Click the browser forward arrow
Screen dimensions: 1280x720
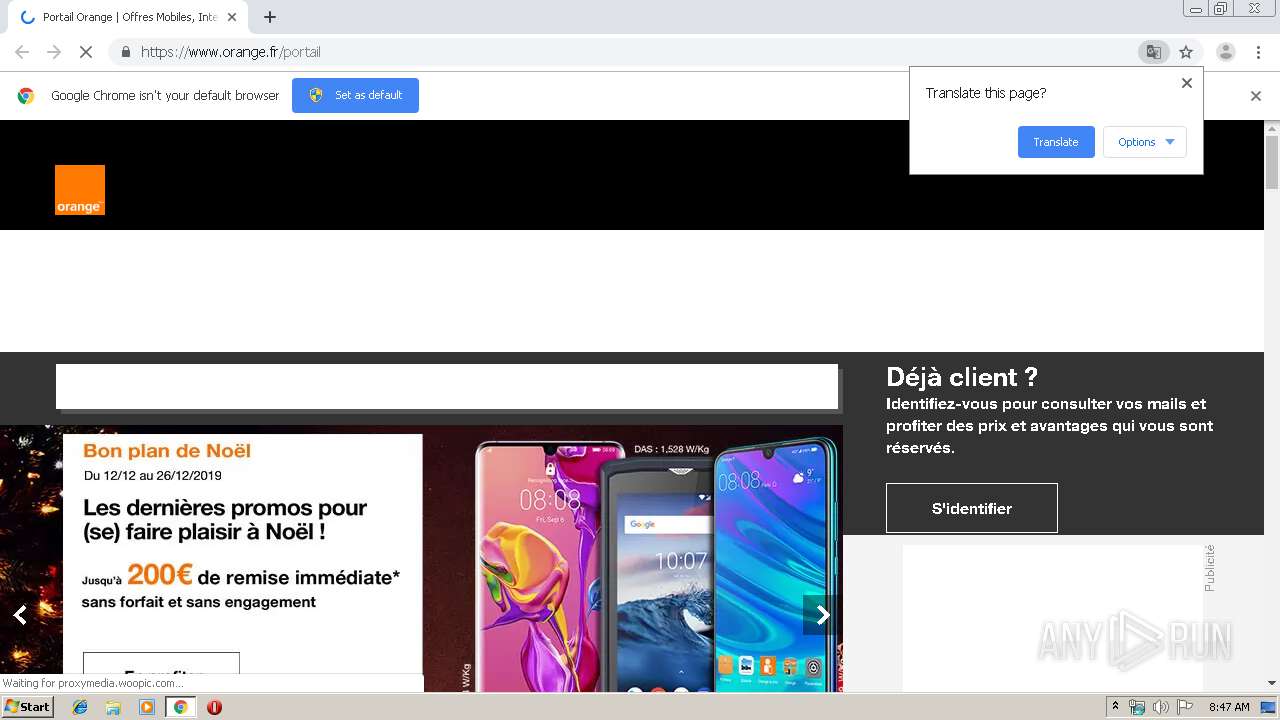(54, 52)
